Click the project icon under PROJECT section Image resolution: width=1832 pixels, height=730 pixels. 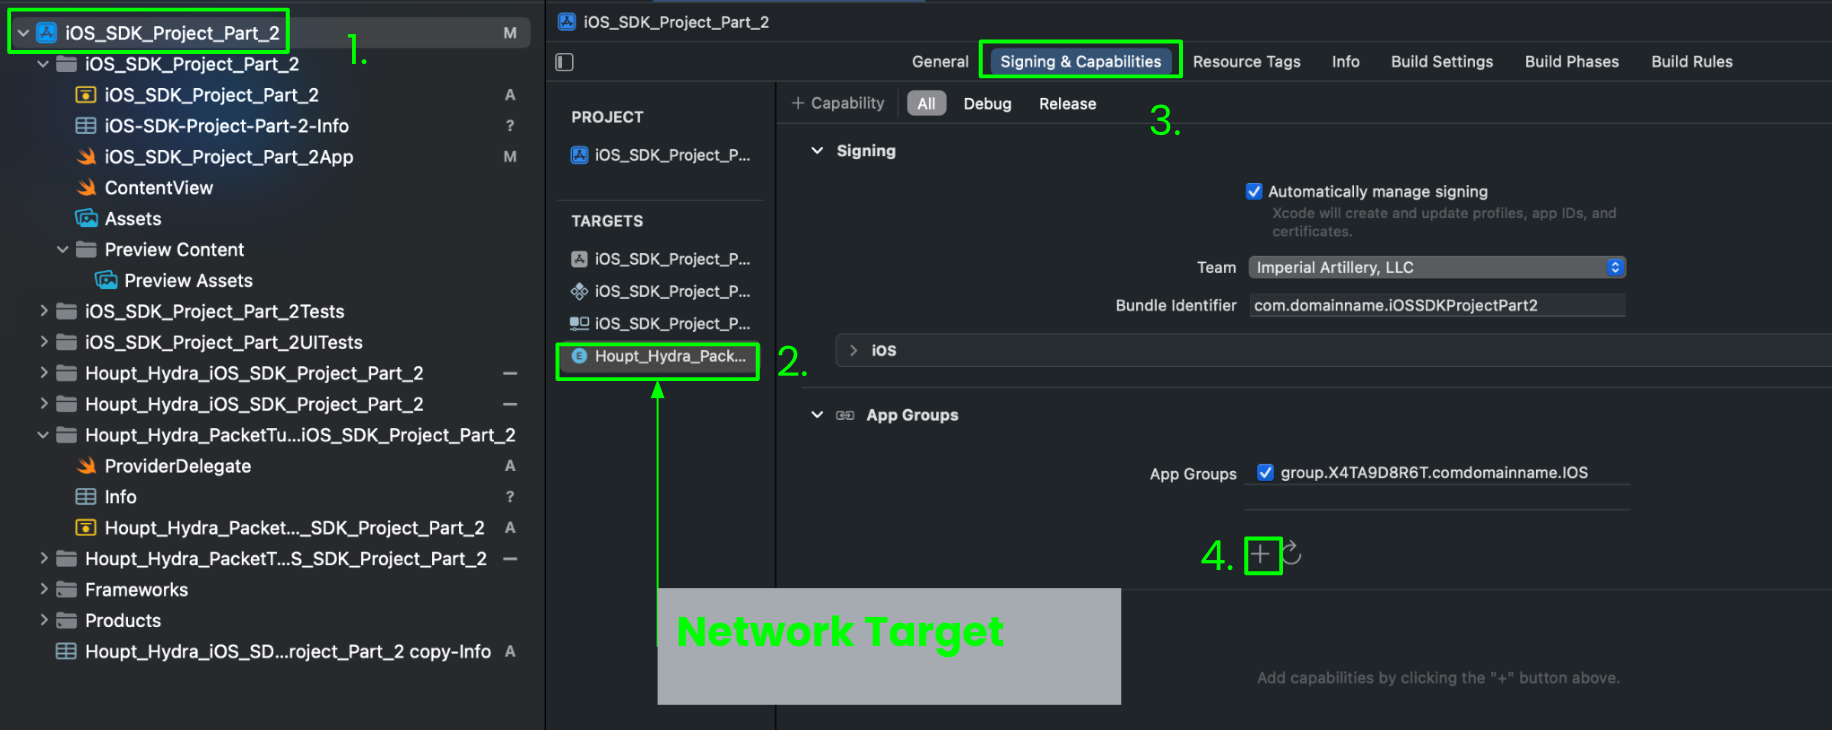[x=579, y=155]
